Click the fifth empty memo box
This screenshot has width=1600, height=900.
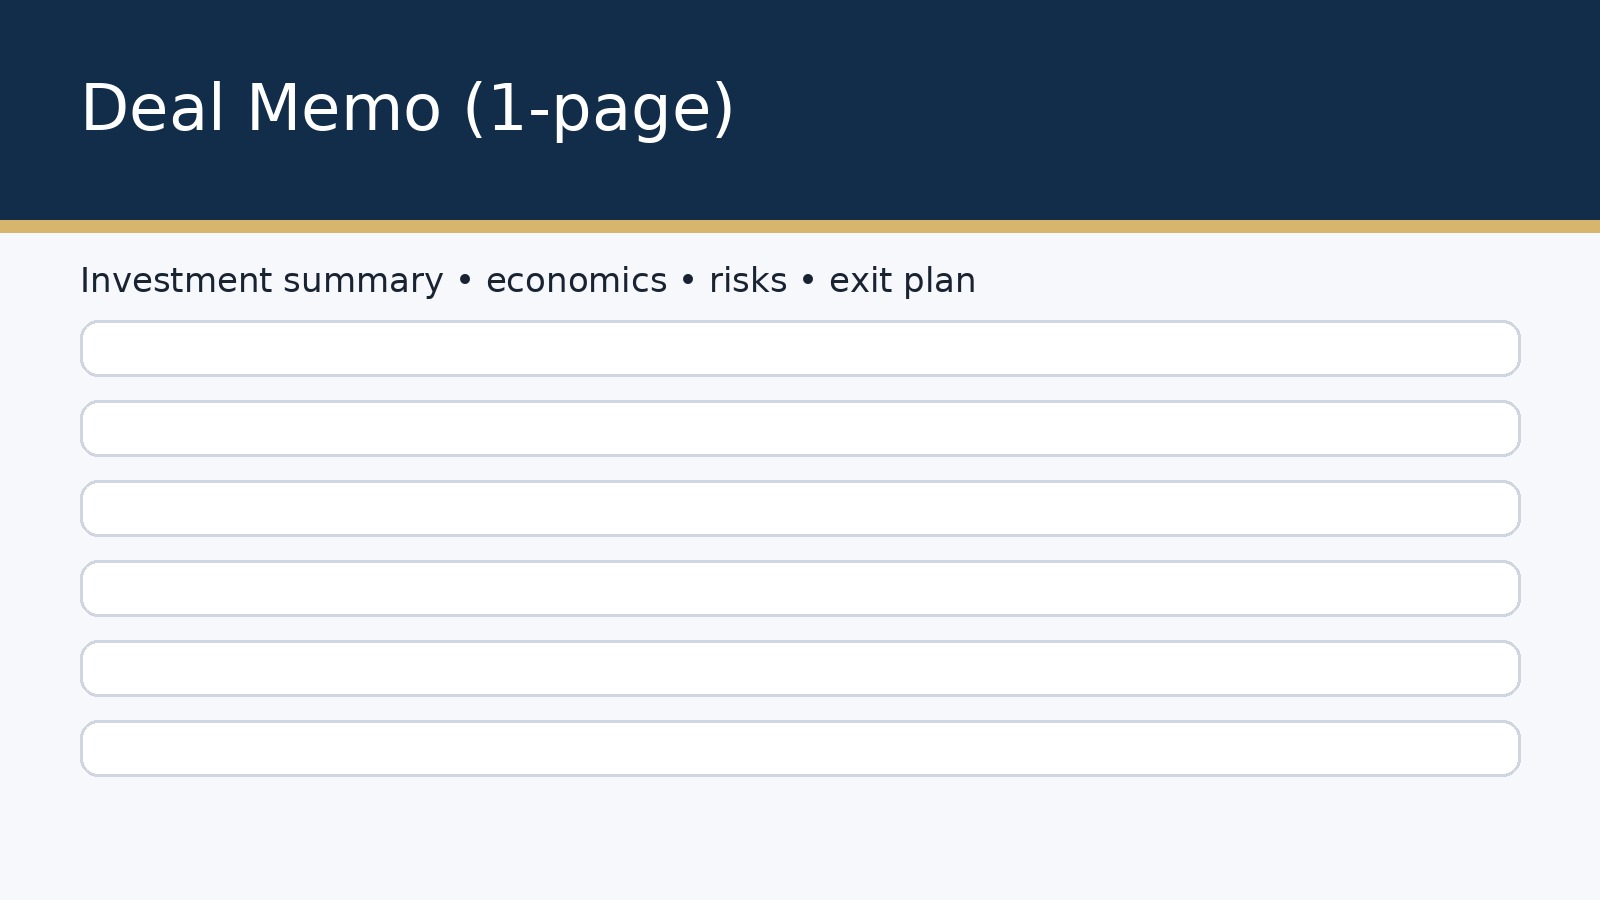[x=800, y=669]
